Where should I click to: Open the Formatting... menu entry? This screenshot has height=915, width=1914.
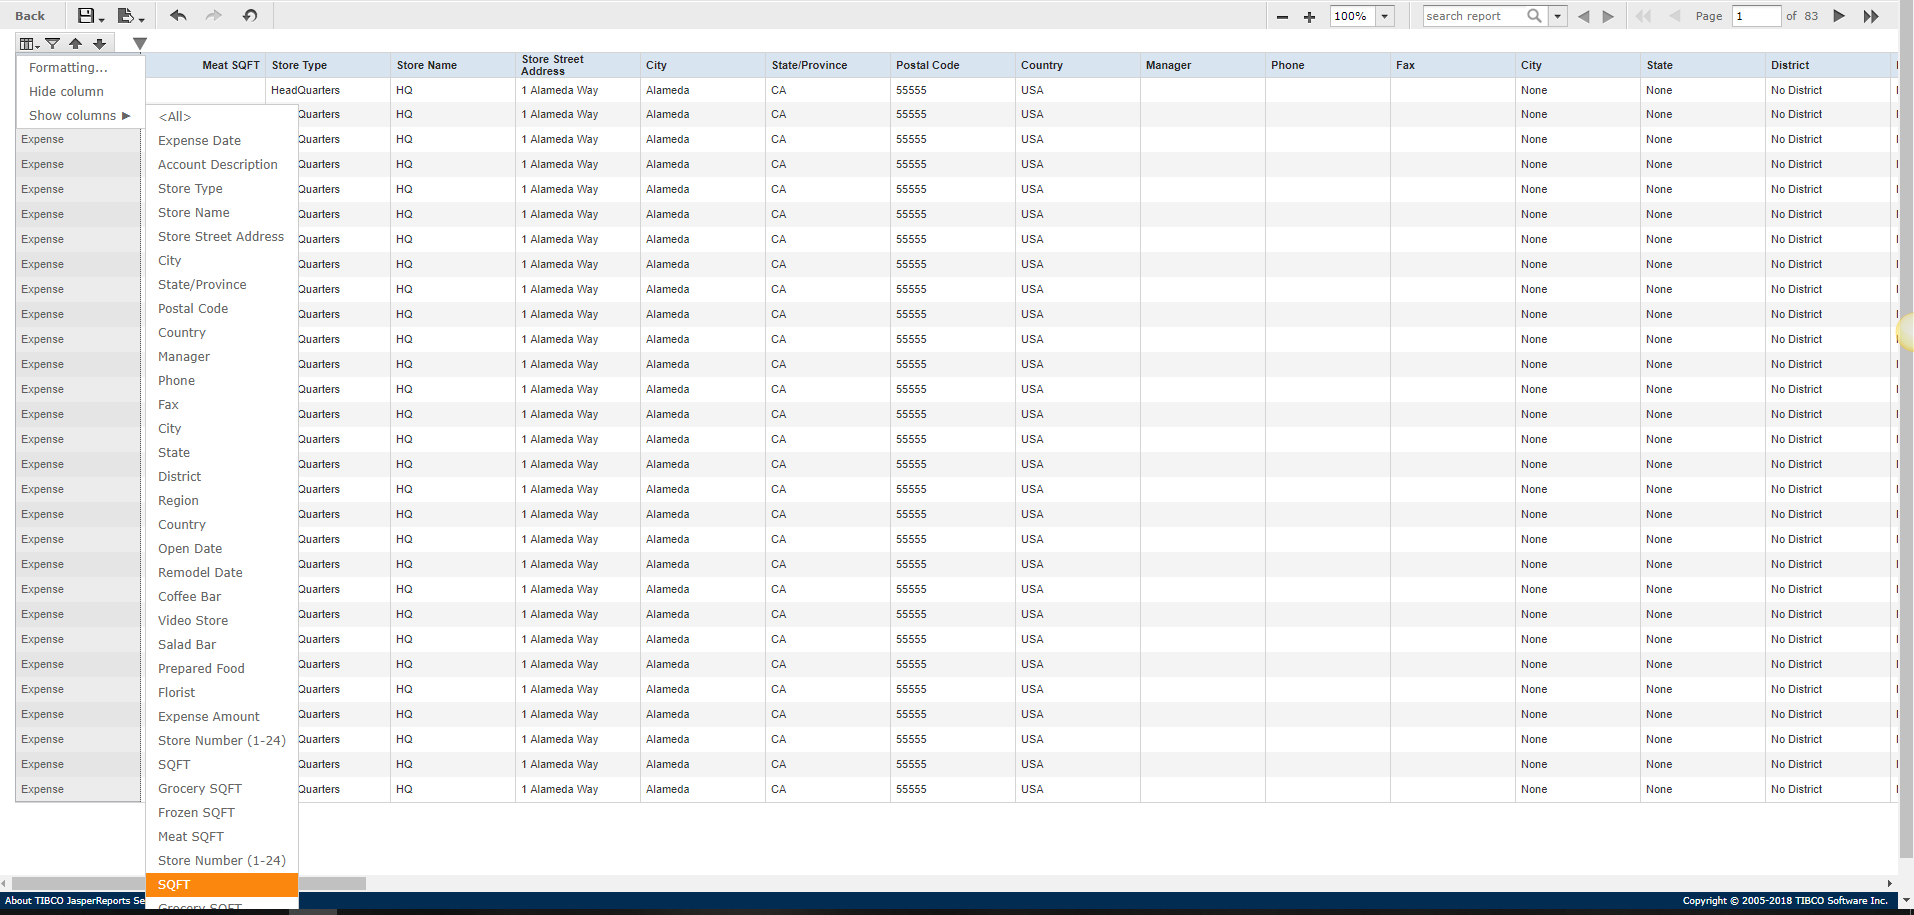(80, 68)
